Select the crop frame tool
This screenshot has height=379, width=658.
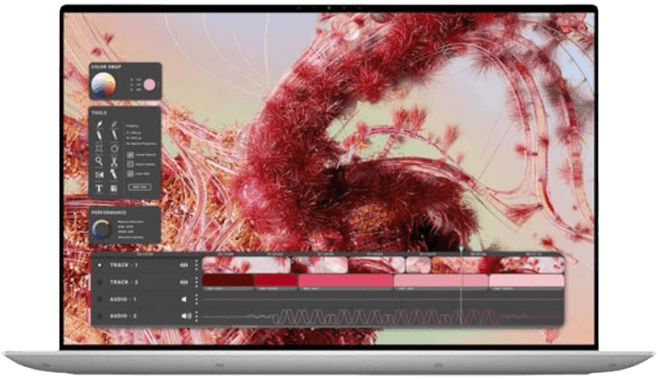(x=99, y=148)
